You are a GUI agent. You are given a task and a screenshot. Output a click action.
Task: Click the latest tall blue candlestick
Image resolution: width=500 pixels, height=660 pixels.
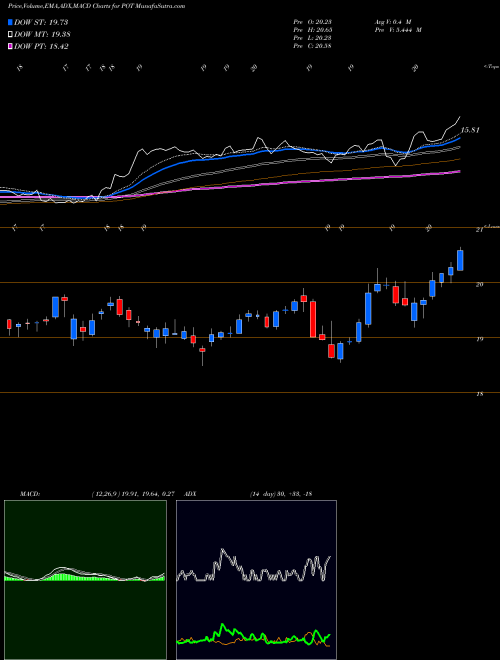coord(460,260)
